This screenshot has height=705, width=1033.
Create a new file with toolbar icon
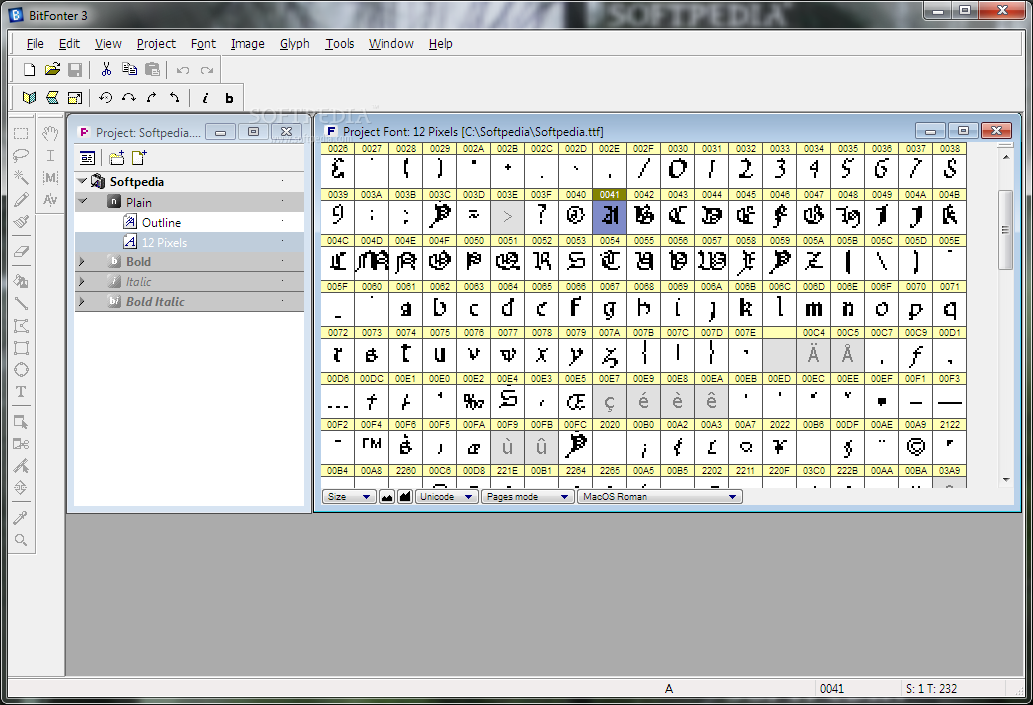29,70
